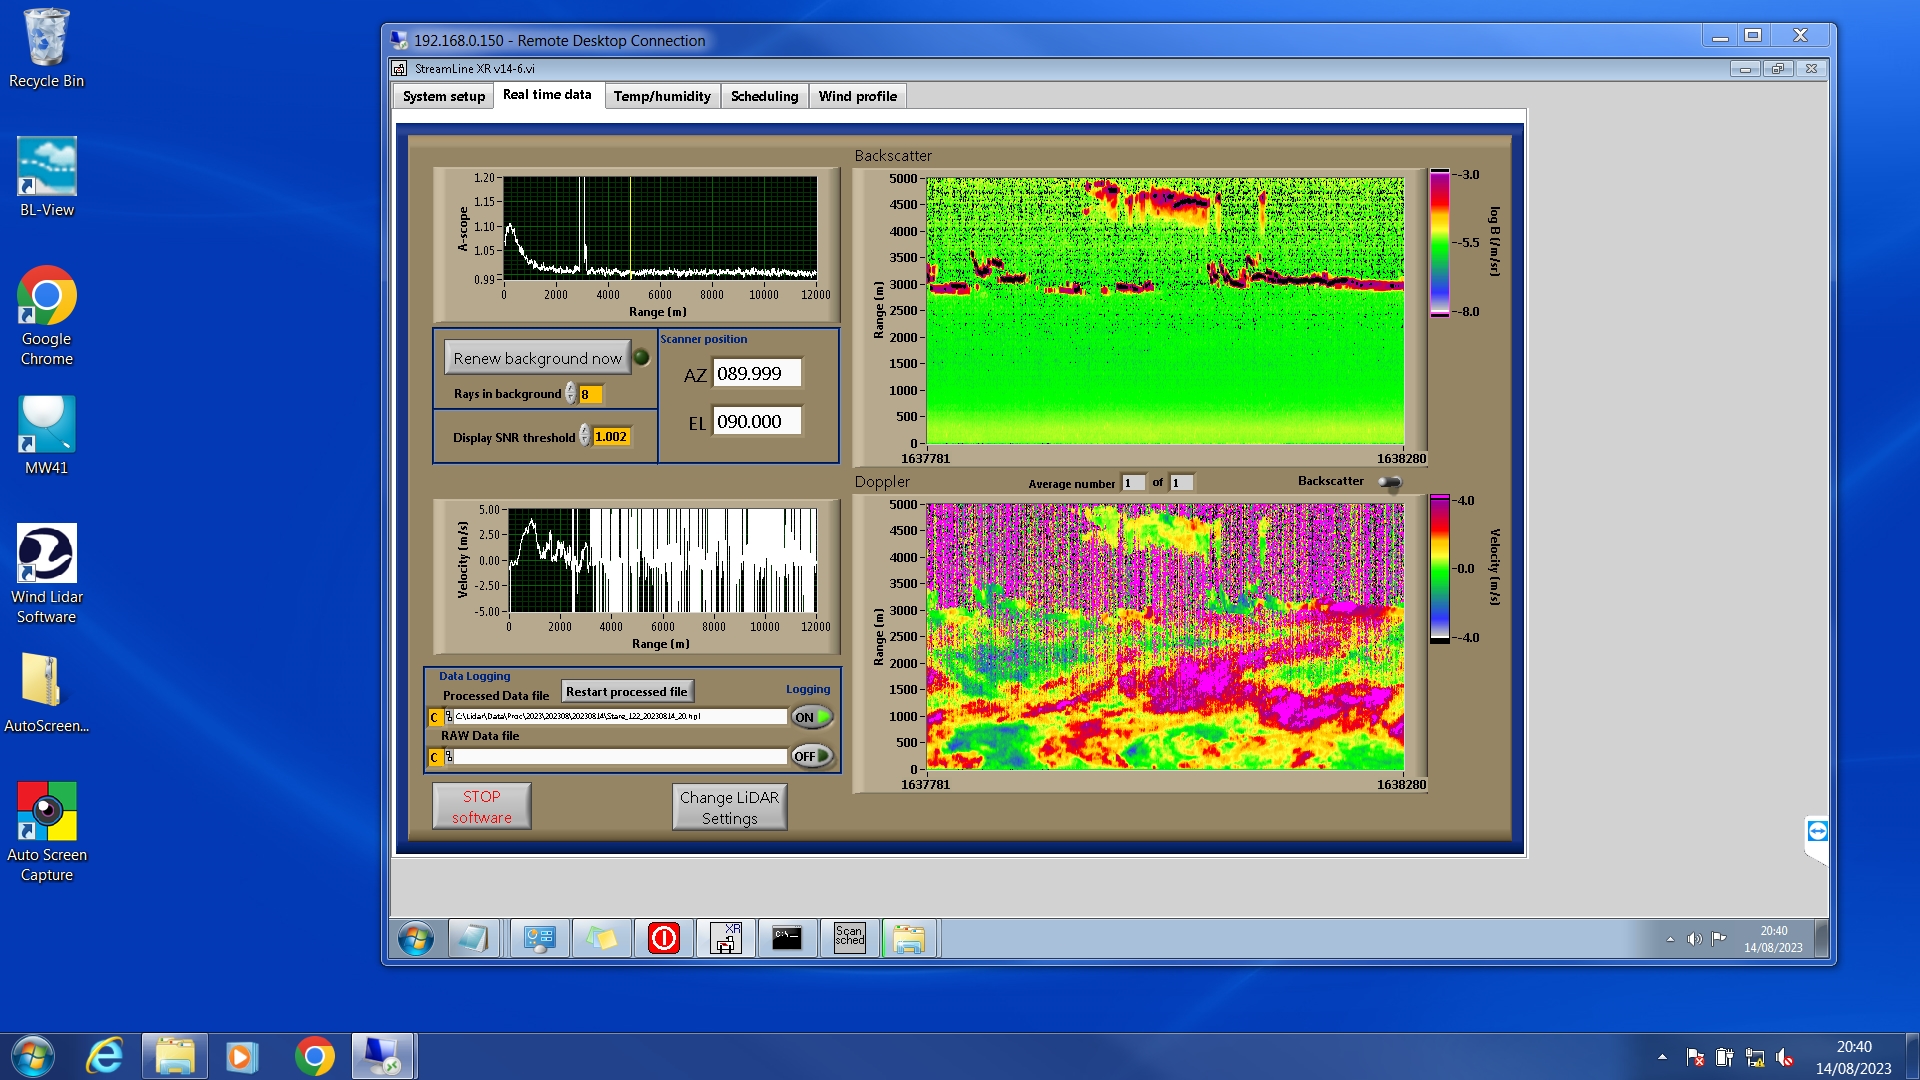
Task: Flip the Backscatter toggle switch above Doppler plot
Action: point(1389,482)
